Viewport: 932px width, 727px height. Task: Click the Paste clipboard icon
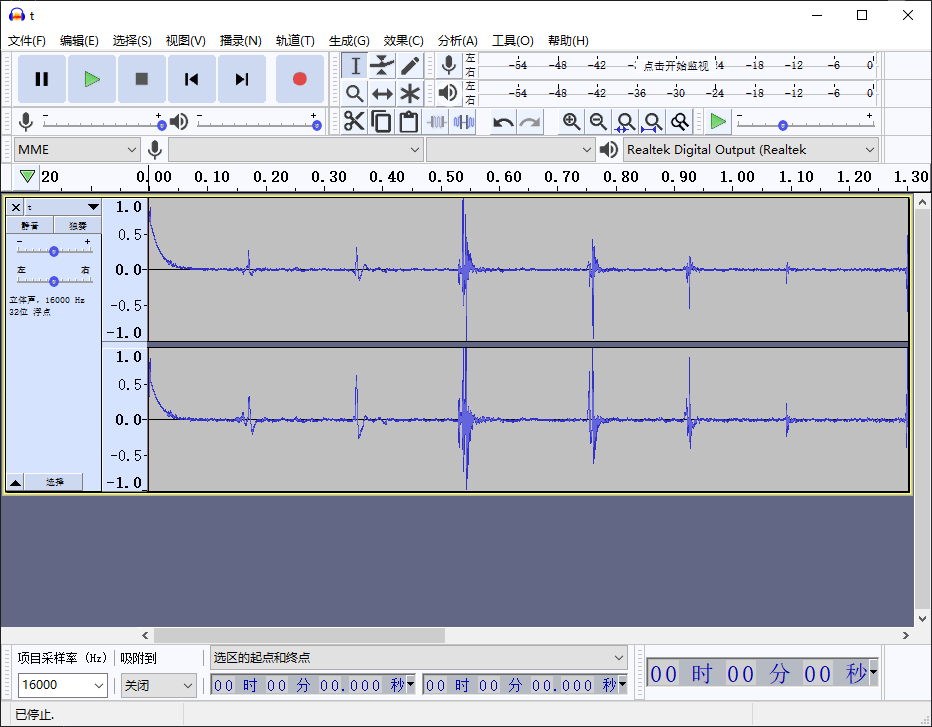pyautogui.click(x=408, y=122)
